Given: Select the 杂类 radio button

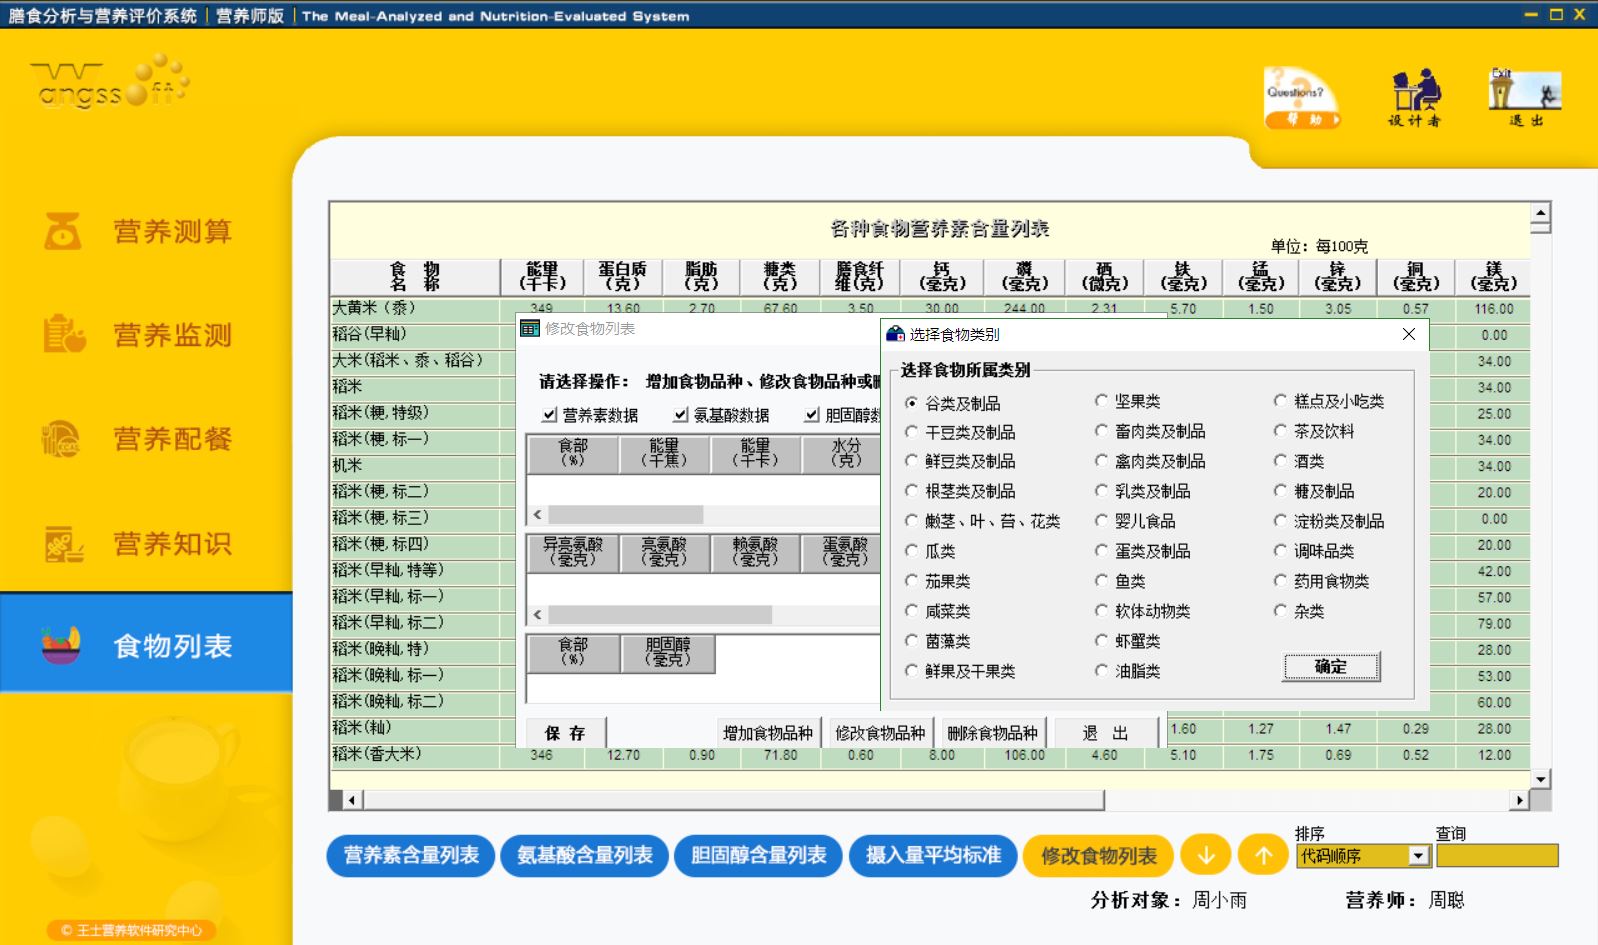Looking at the screenshot, I should click(x=1280, y=611).
